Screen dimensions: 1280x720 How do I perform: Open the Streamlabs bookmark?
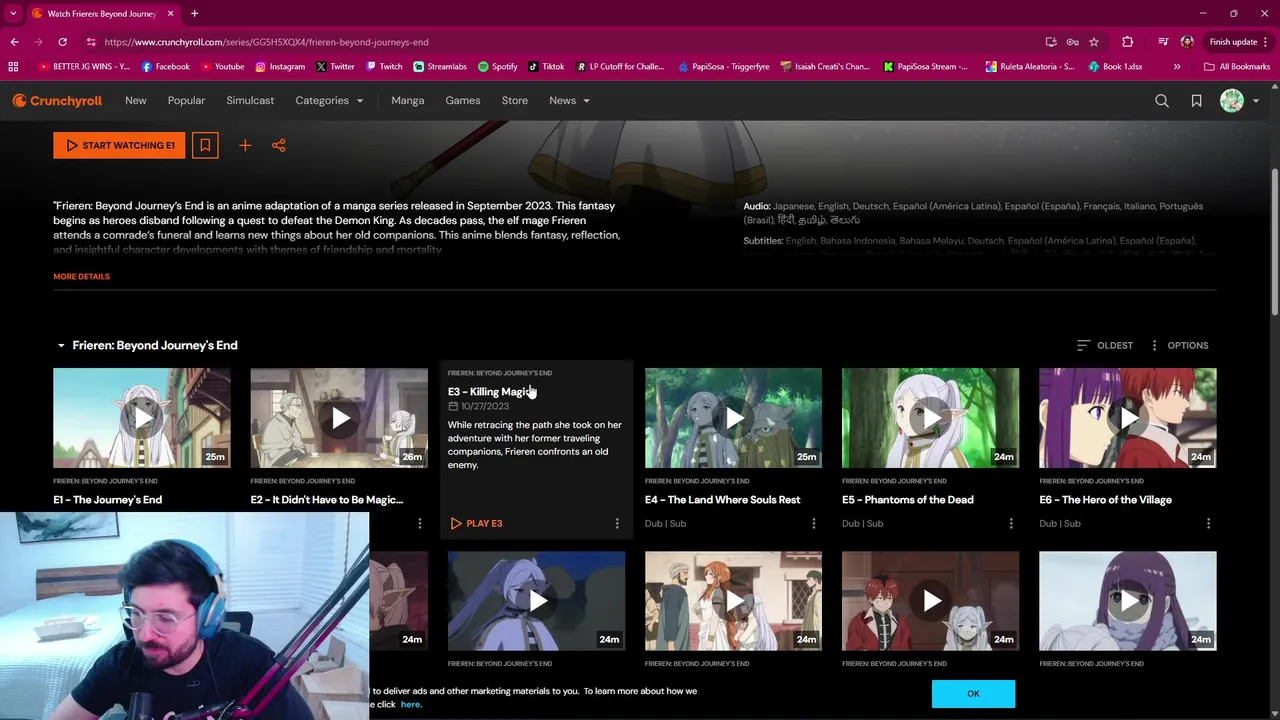440,67
